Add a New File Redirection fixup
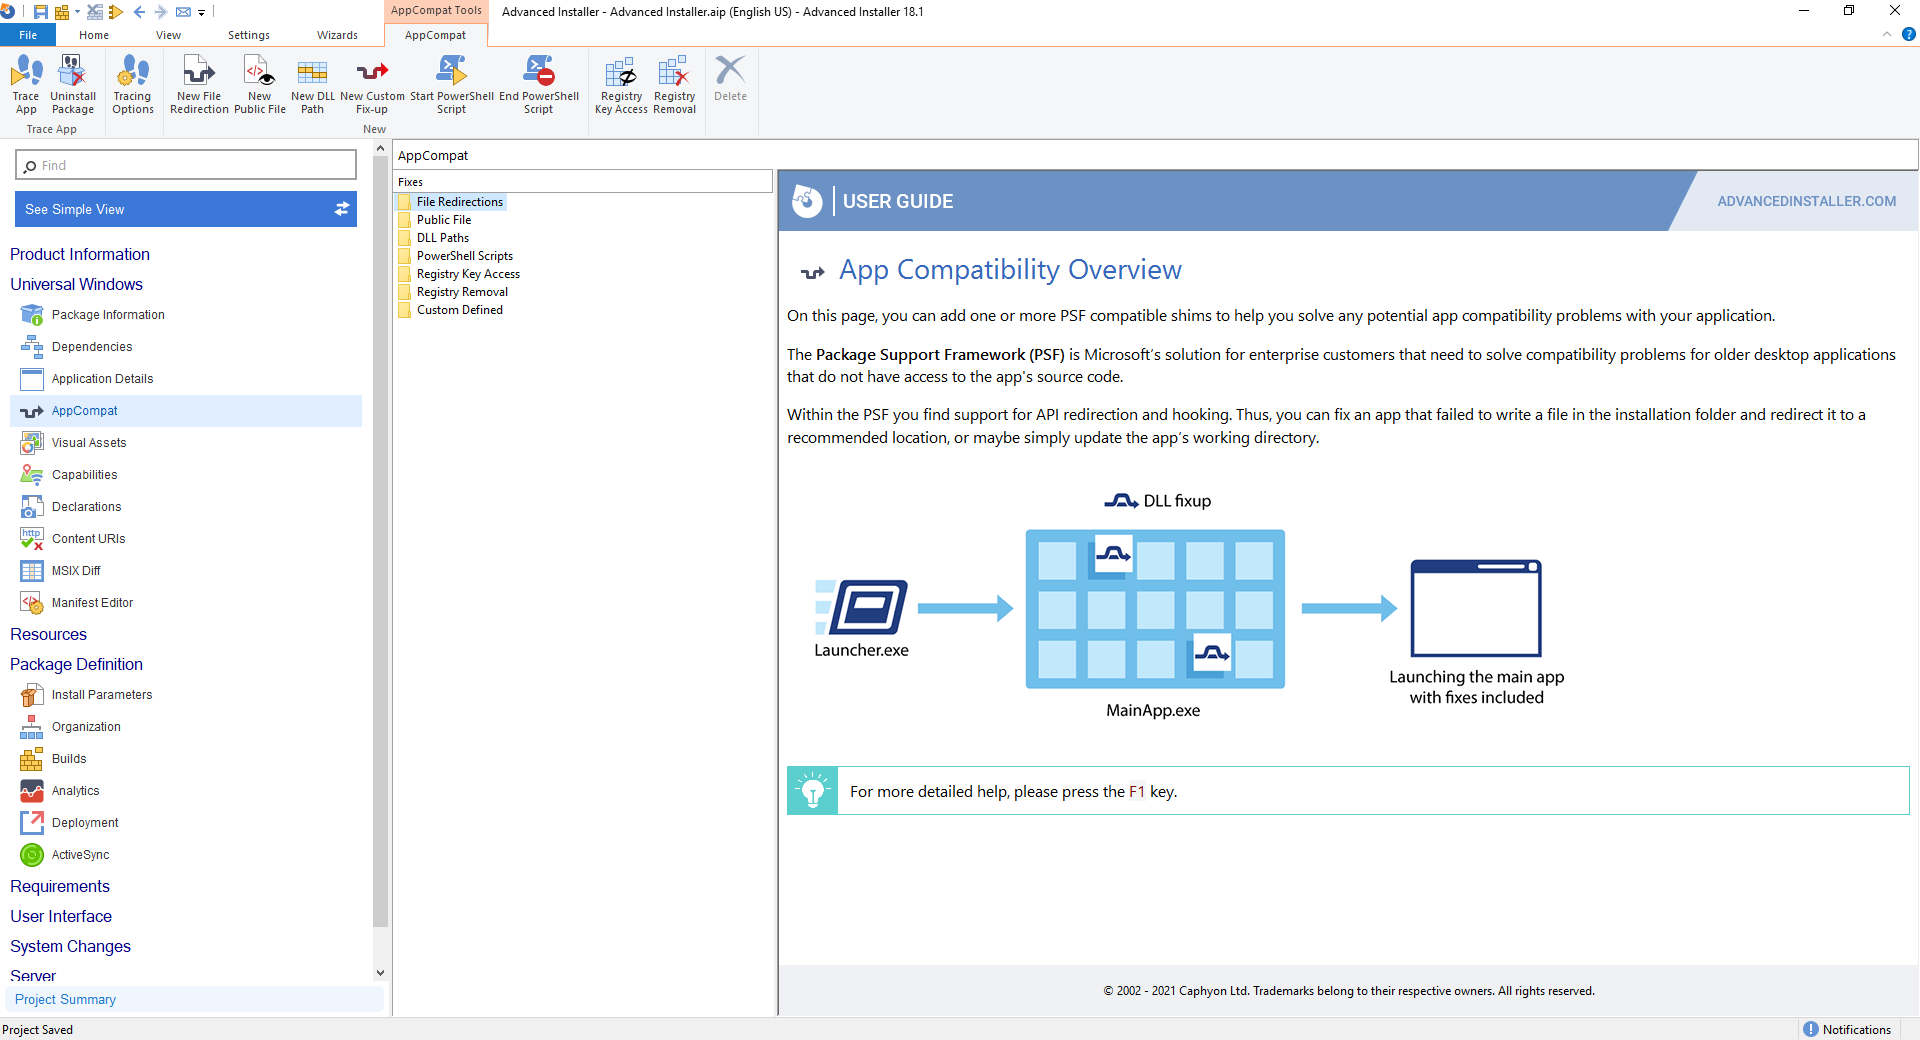 pyautogui.click(x=198, y=85)
